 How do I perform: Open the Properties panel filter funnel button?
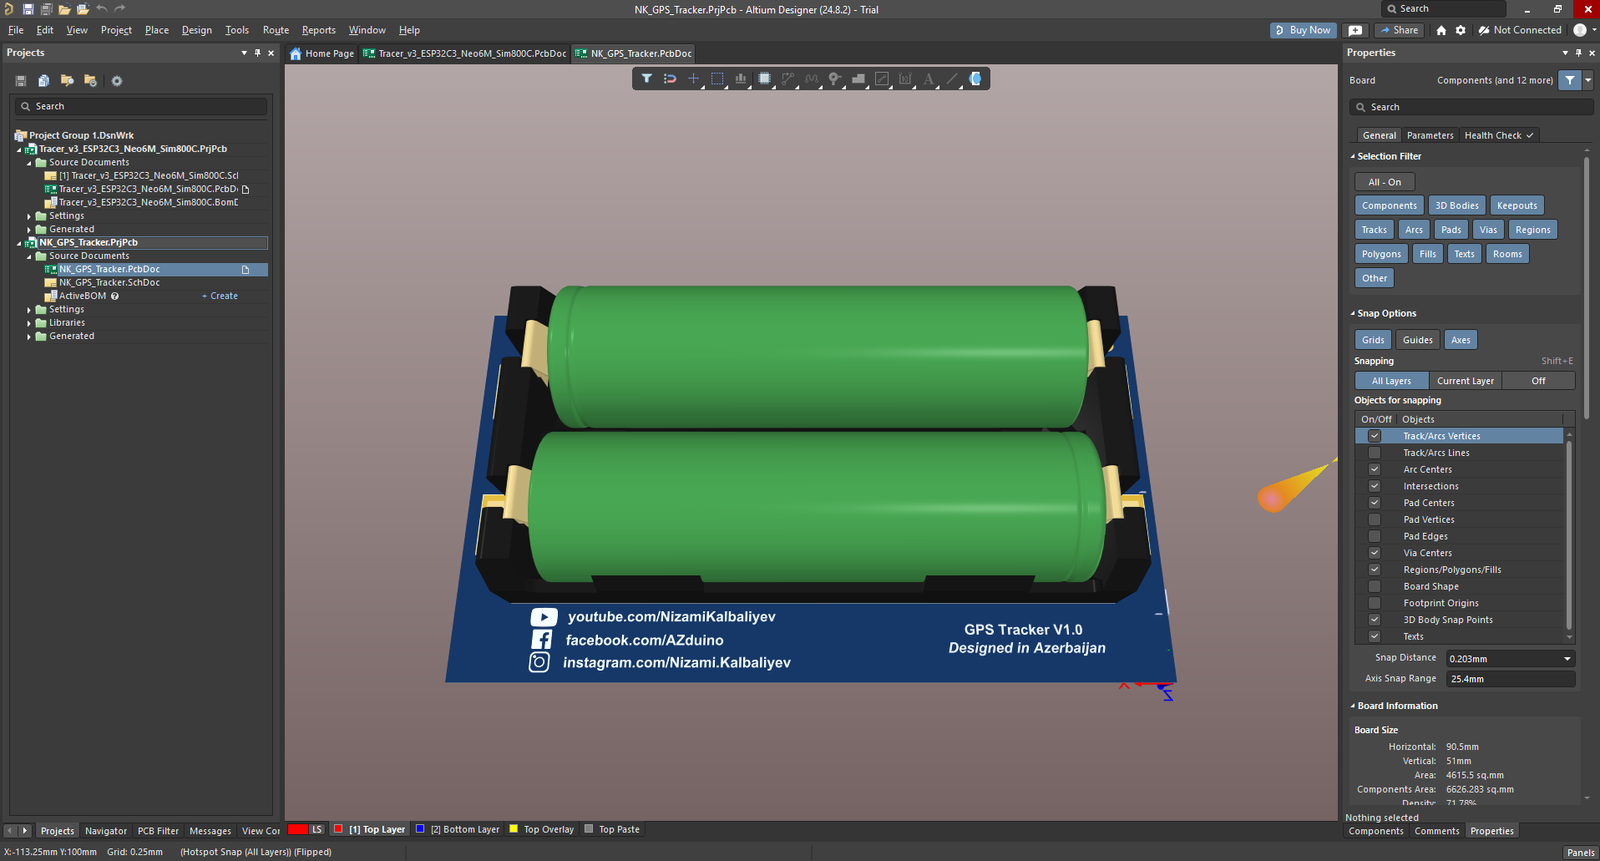[1570, 80]
